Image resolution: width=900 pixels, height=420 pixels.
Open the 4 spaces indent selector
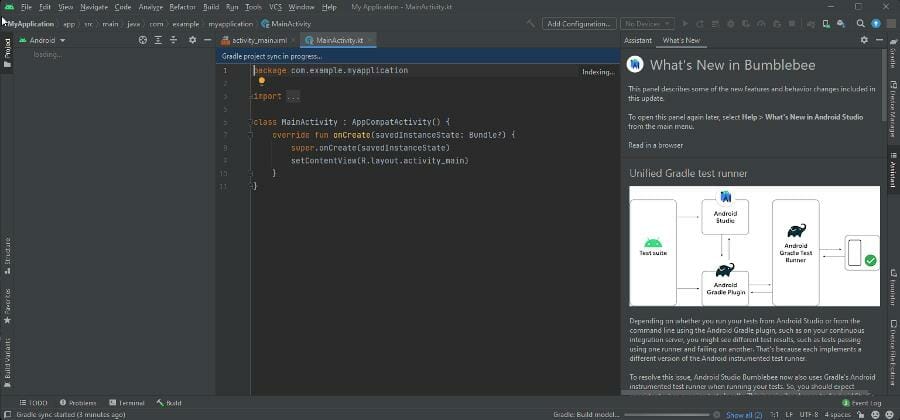click(837, 414)
